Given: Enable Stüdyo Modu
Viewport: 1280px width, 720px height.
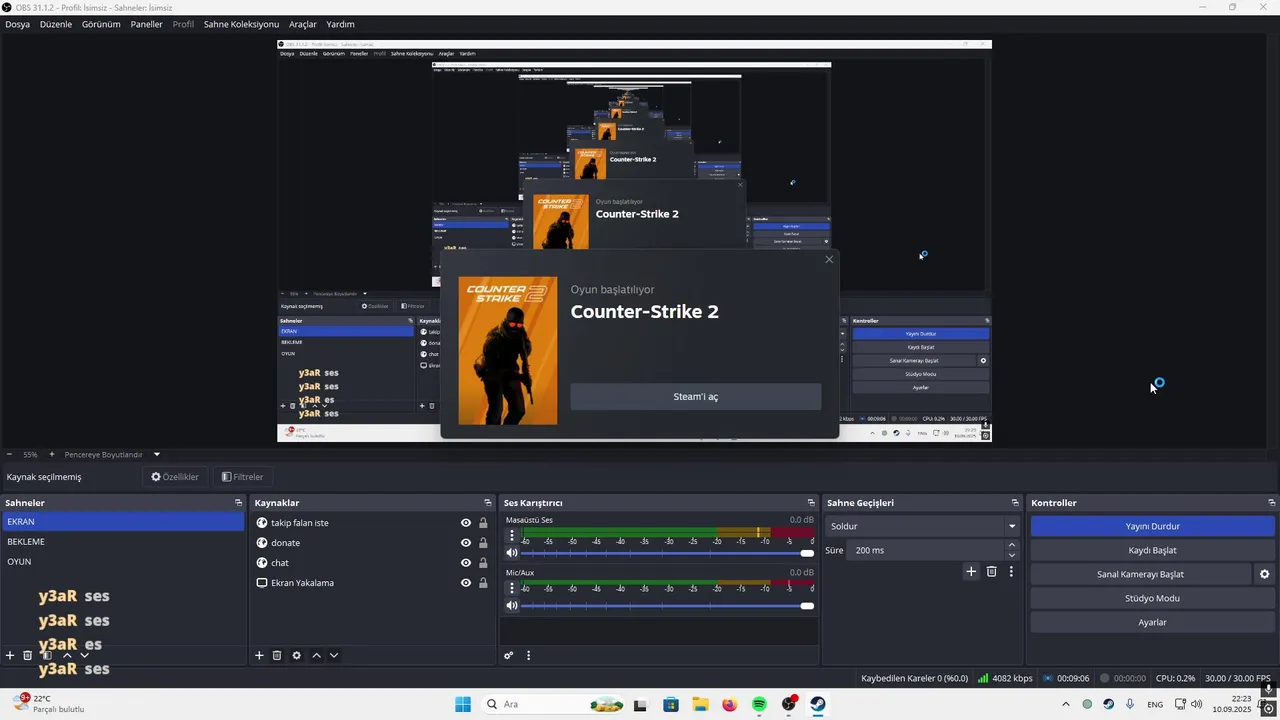Looking at the screenshot, I should pos(1152,598).
